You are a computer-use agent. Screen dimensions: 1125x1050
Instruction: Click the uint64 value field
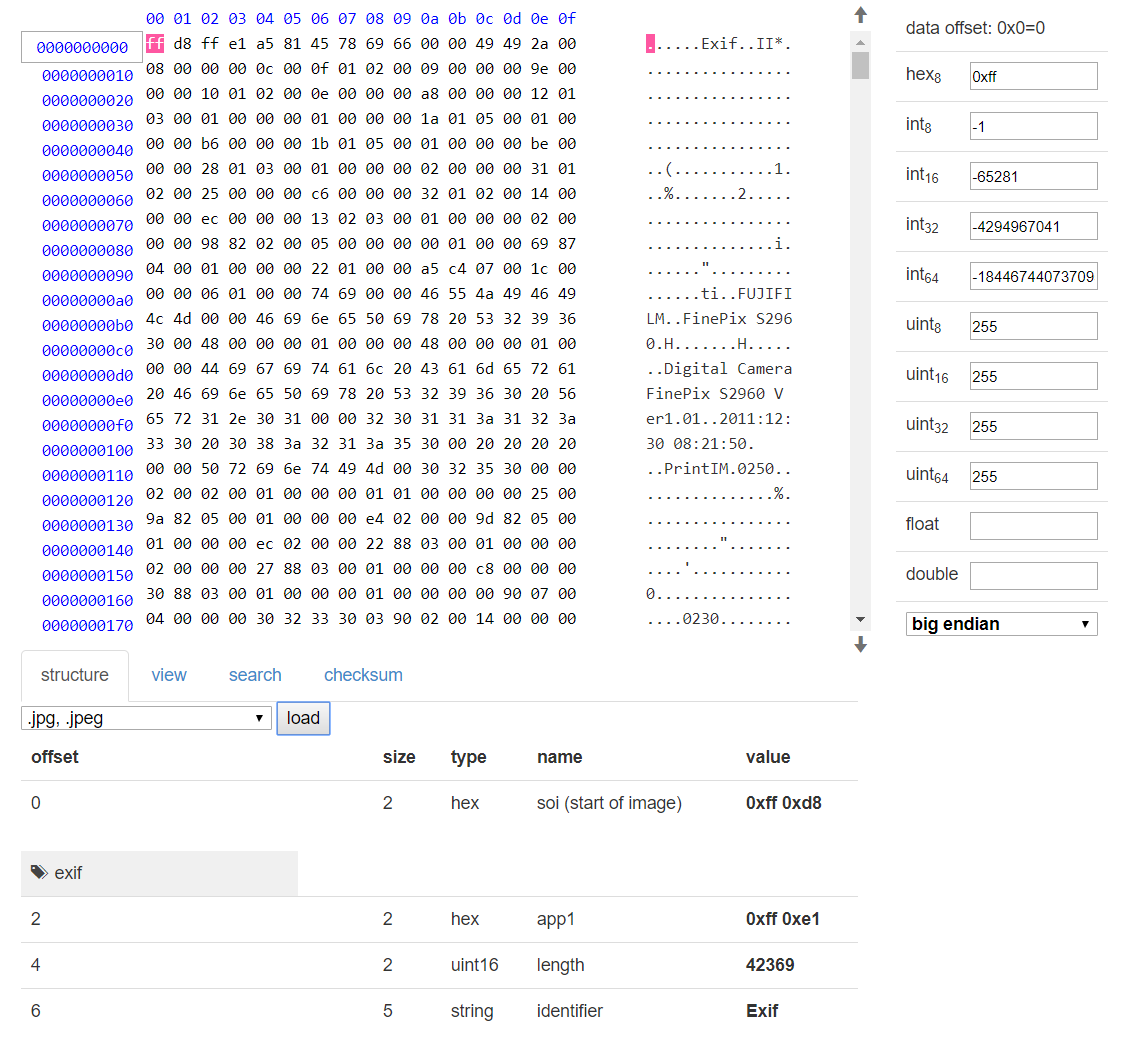(1033, 476)
